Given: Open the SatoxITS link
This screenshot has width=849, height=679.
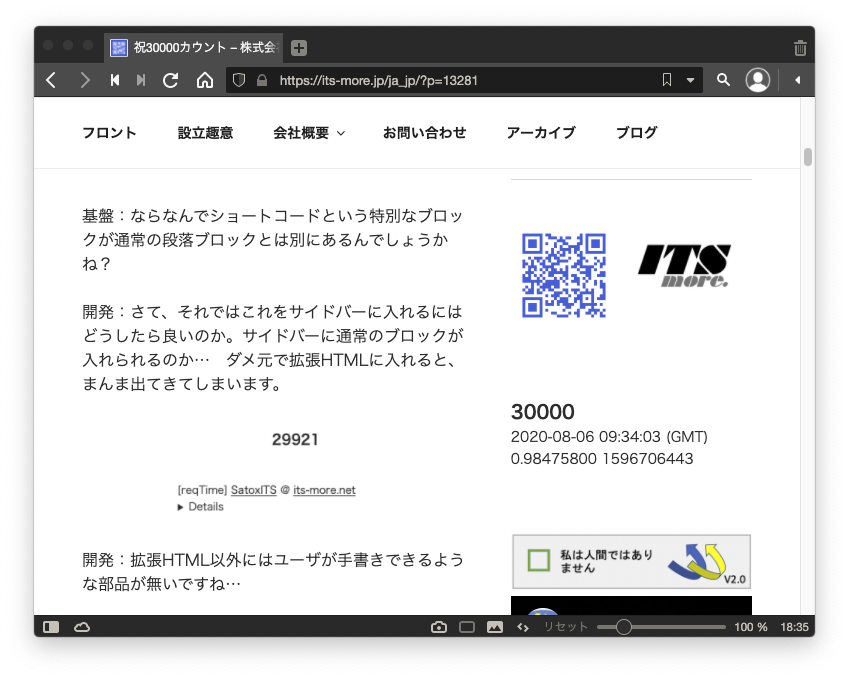Looking at the screenshot, I should coord(254,490).
